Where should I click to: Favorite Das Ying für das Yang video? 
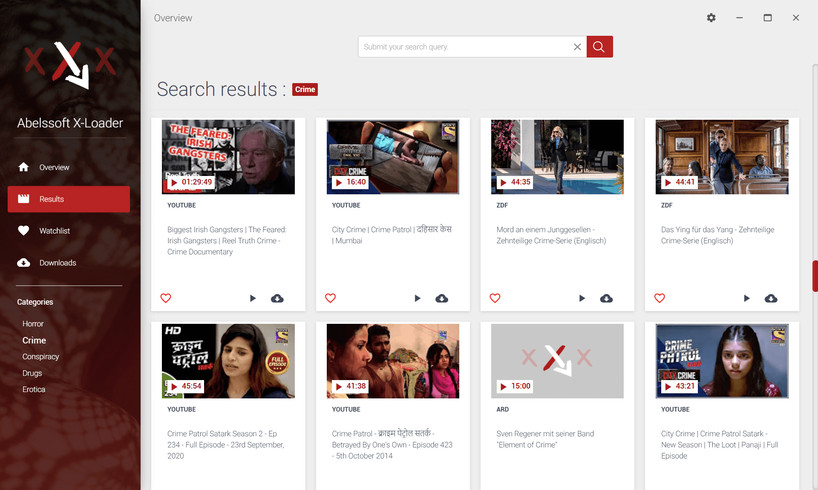(659, 298)
